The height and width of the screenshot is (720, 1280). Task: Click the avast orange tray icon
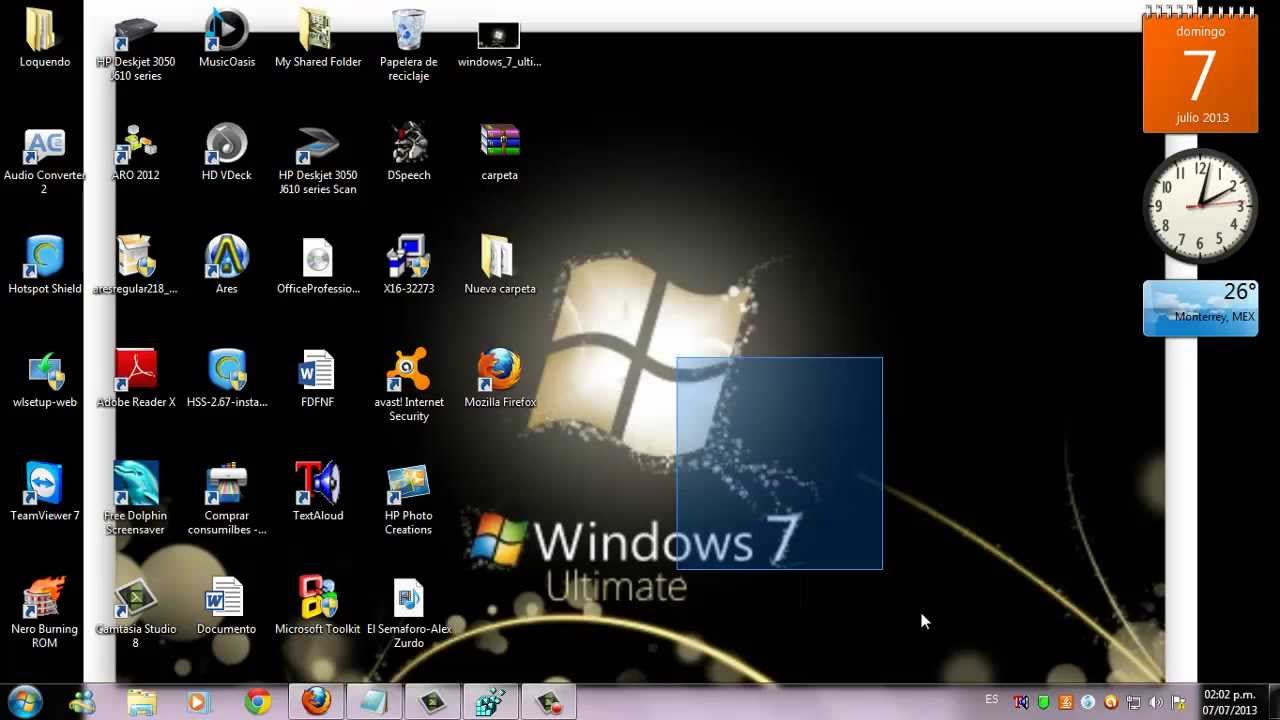click(x=1110, y=702)
